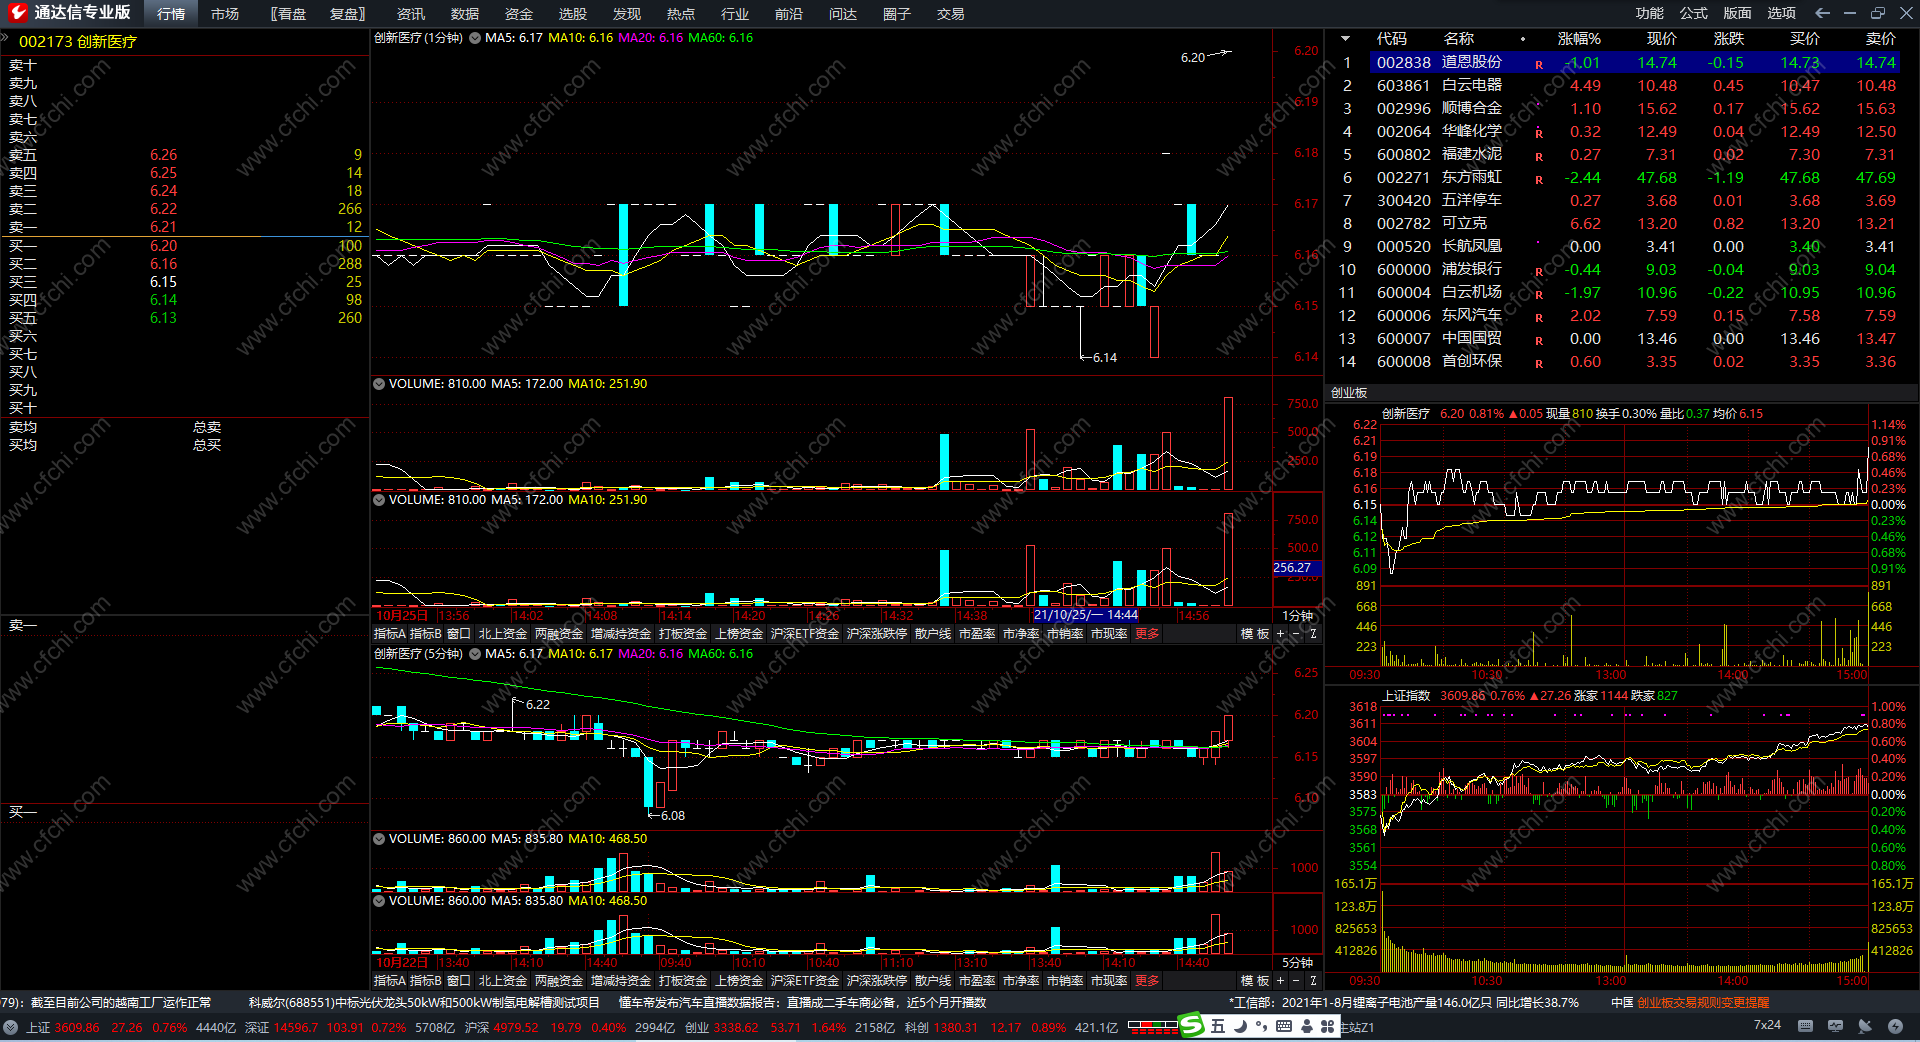1920x1042 pixels.
Task: Zoom in the 5-minute chart with the + button
Action: tap(1280, 981)
